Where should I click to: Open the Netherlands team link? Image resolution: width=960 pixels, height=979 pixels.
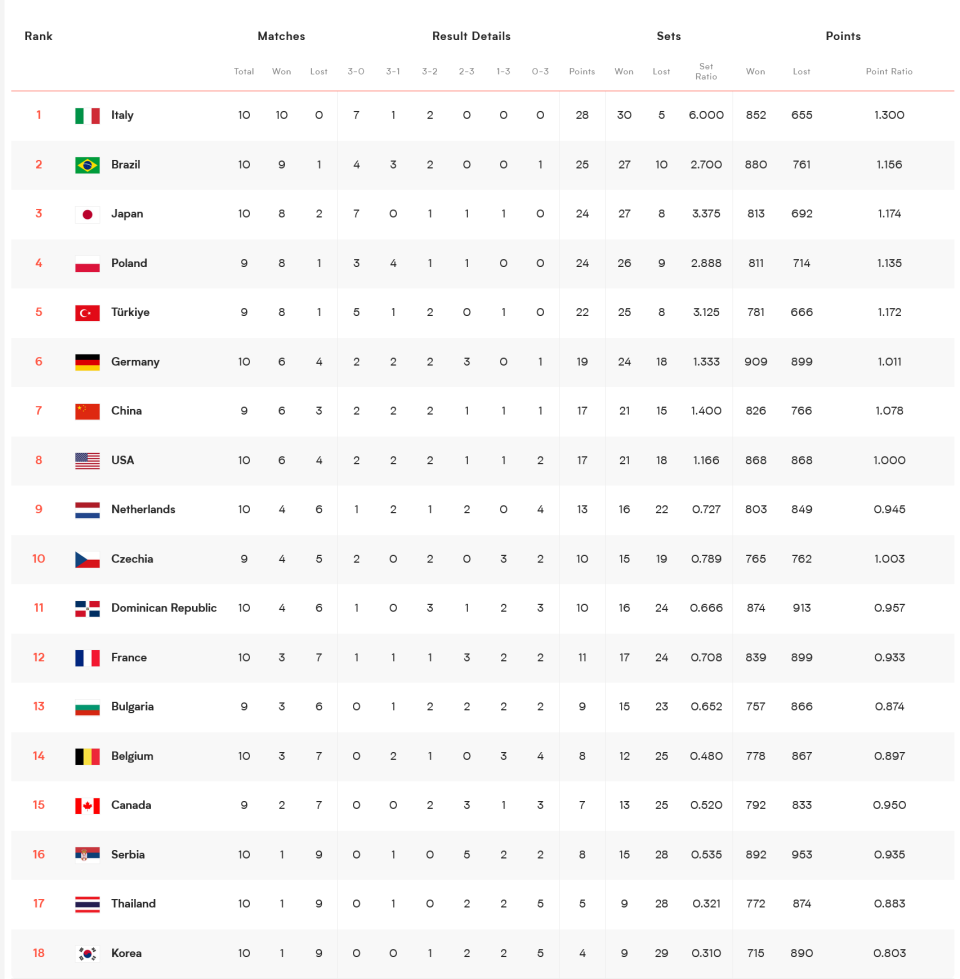143,509
